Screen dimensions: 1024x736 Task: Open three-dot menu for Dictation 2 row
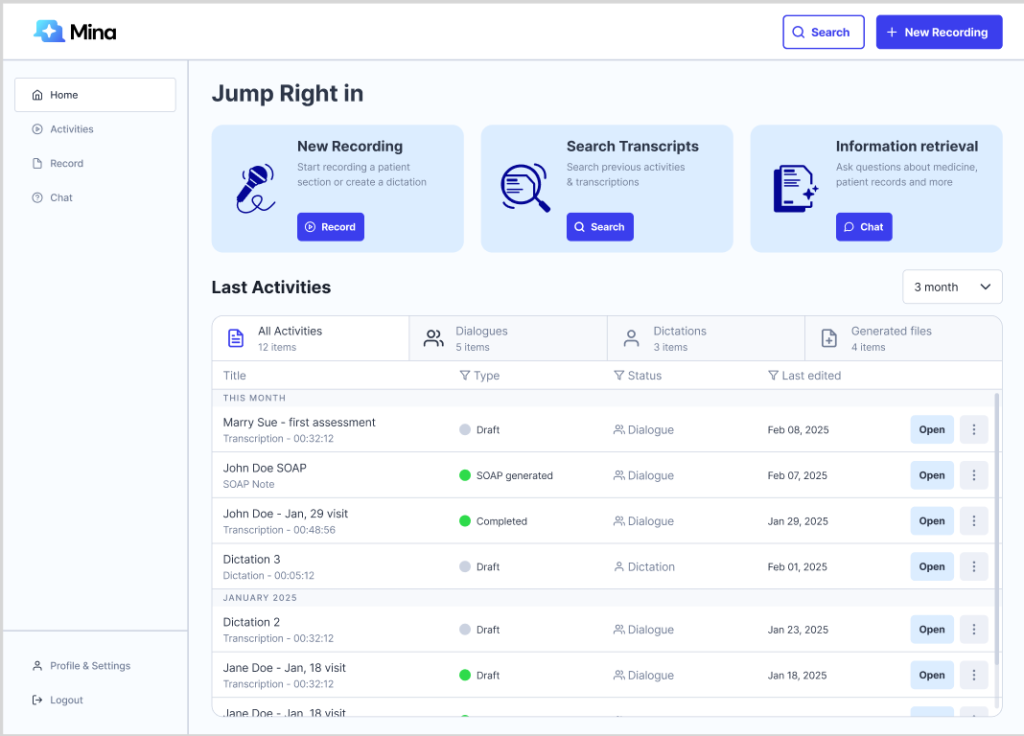point(973,630)
